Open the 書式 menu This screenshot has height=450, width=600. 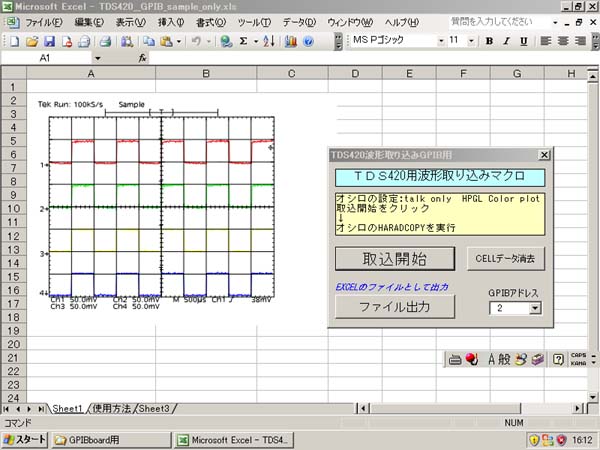pyautogui.click(x=211, y=23)
